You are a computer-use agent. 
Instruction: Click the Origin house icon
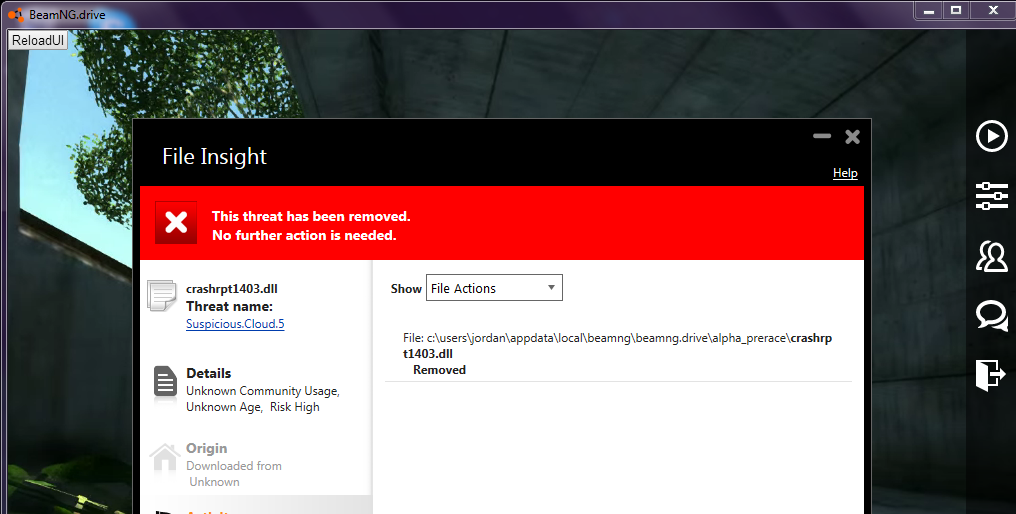(165, 458)
